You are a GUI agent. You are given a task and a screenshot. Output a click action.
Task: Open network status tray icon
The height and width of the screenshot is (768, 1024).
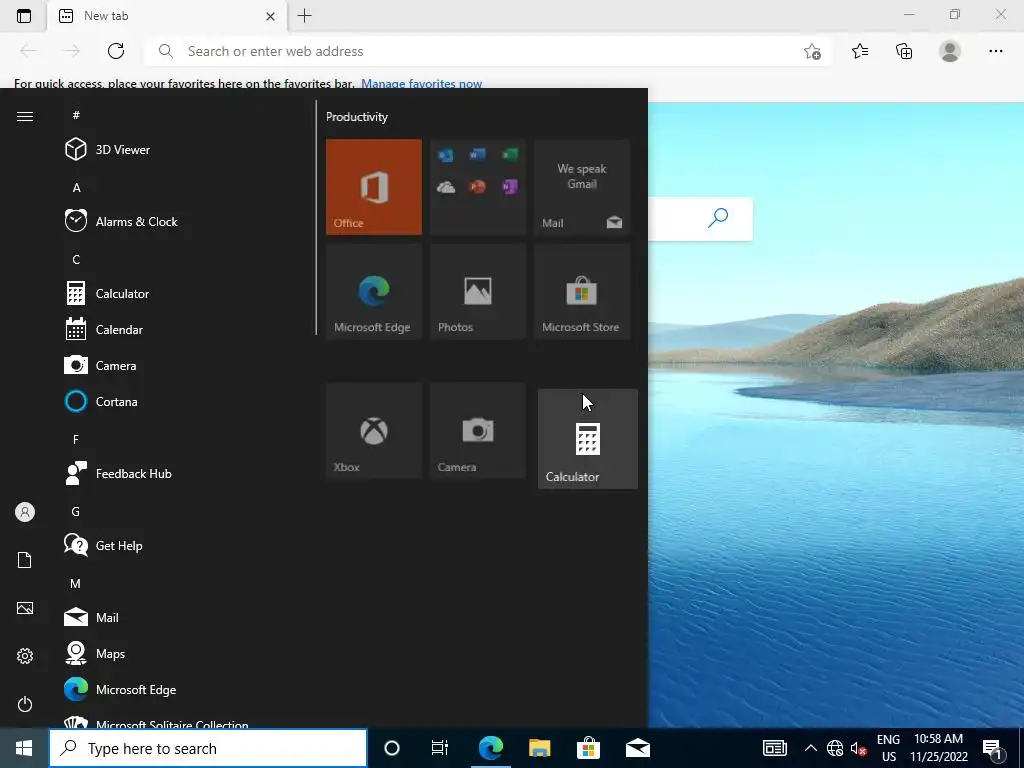(835, 748)
